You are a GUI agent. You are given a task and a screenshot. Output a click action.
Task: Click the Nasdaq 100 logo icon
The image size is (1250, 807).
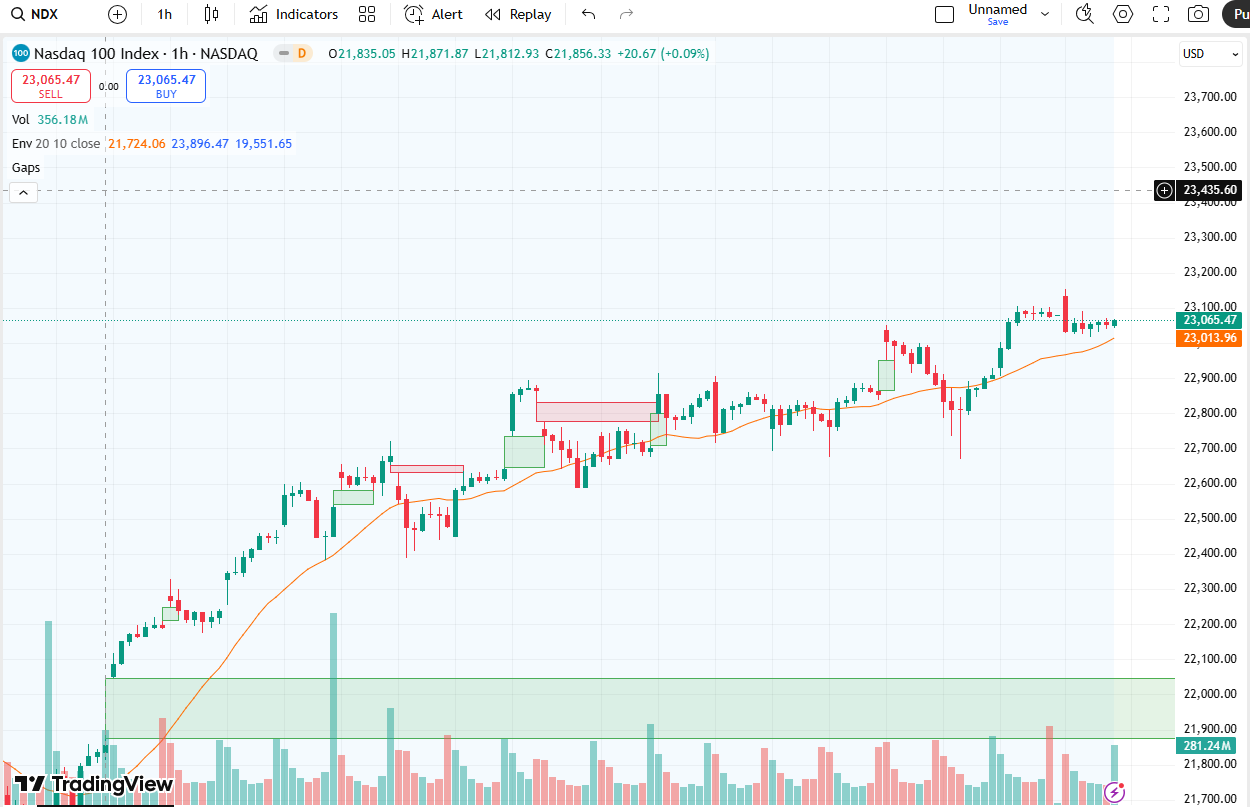pos(20,54)
